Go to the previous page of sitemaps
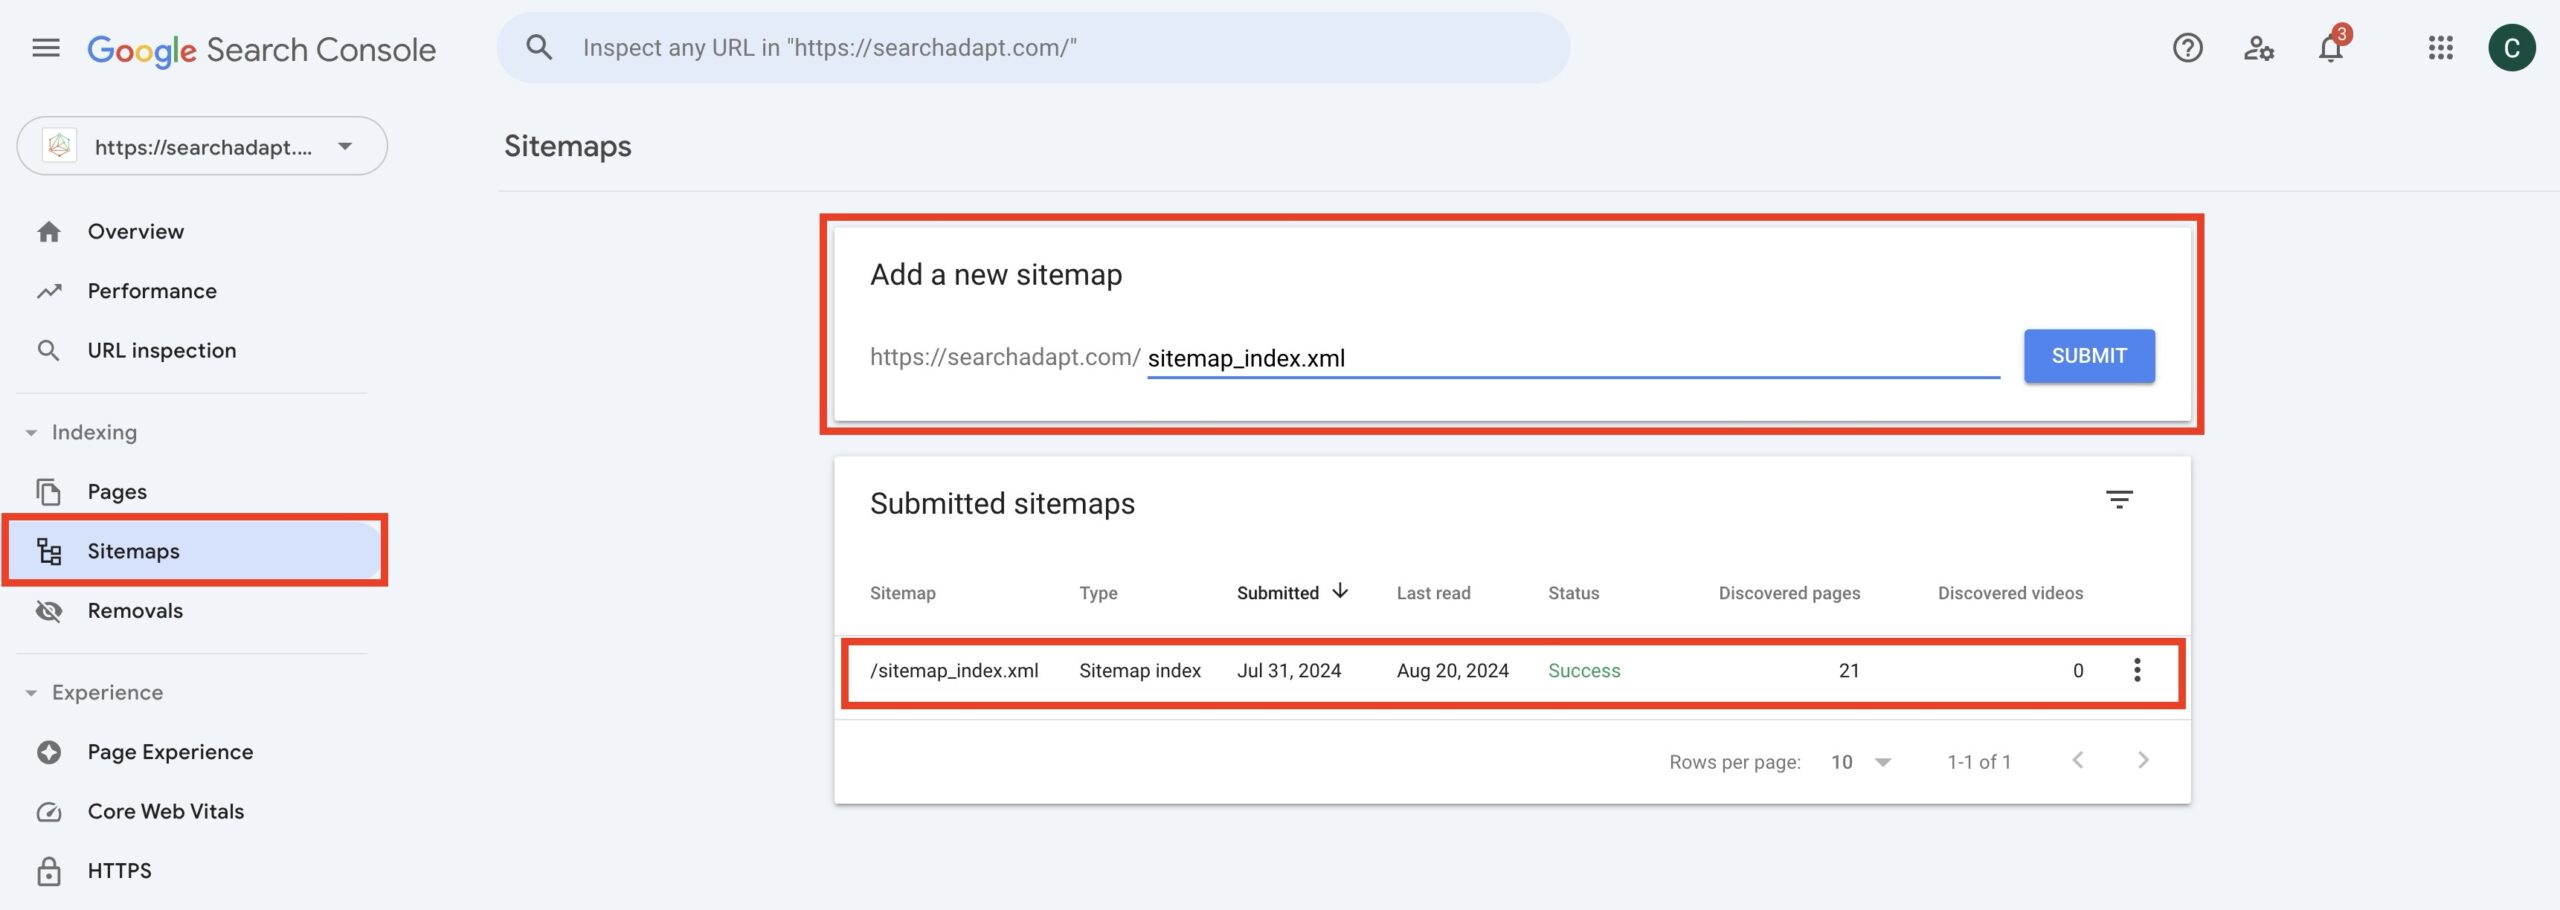2560x910 pixels. [2078, 761]
